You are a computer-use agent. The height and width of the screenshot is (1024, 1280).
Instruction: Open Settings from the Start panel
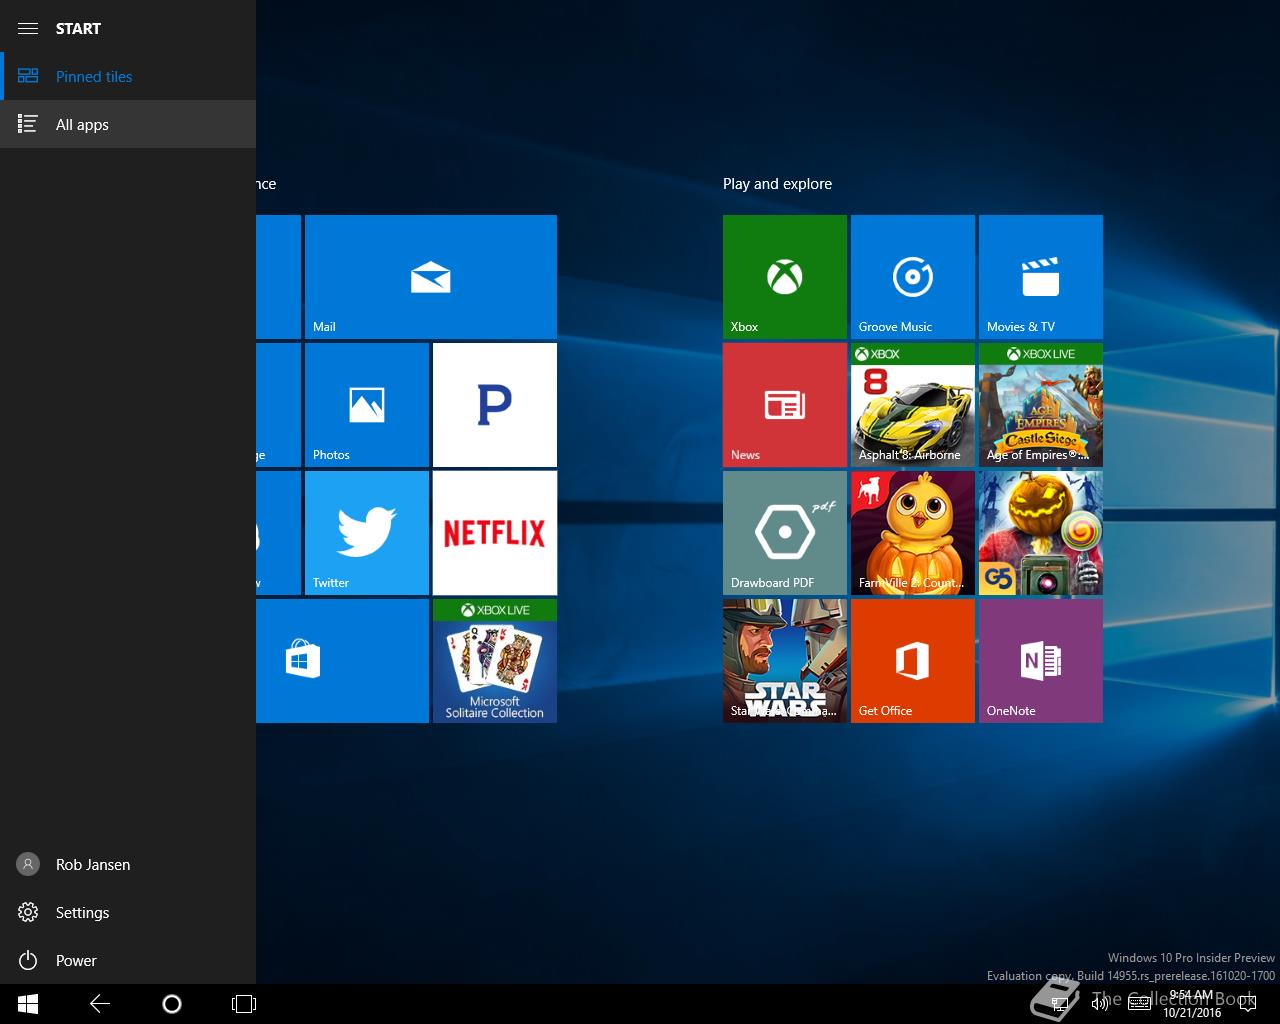128,912
